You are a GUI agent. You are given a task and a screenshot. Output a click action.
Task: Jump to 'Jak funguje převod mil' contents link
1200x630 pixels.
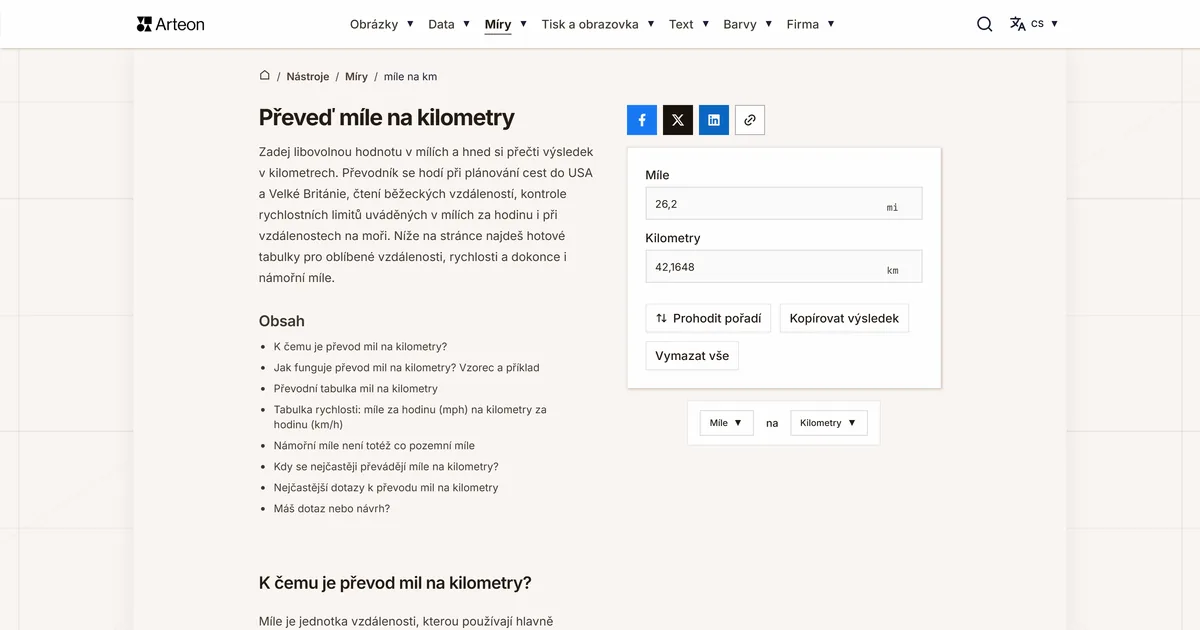coord(406,368)
